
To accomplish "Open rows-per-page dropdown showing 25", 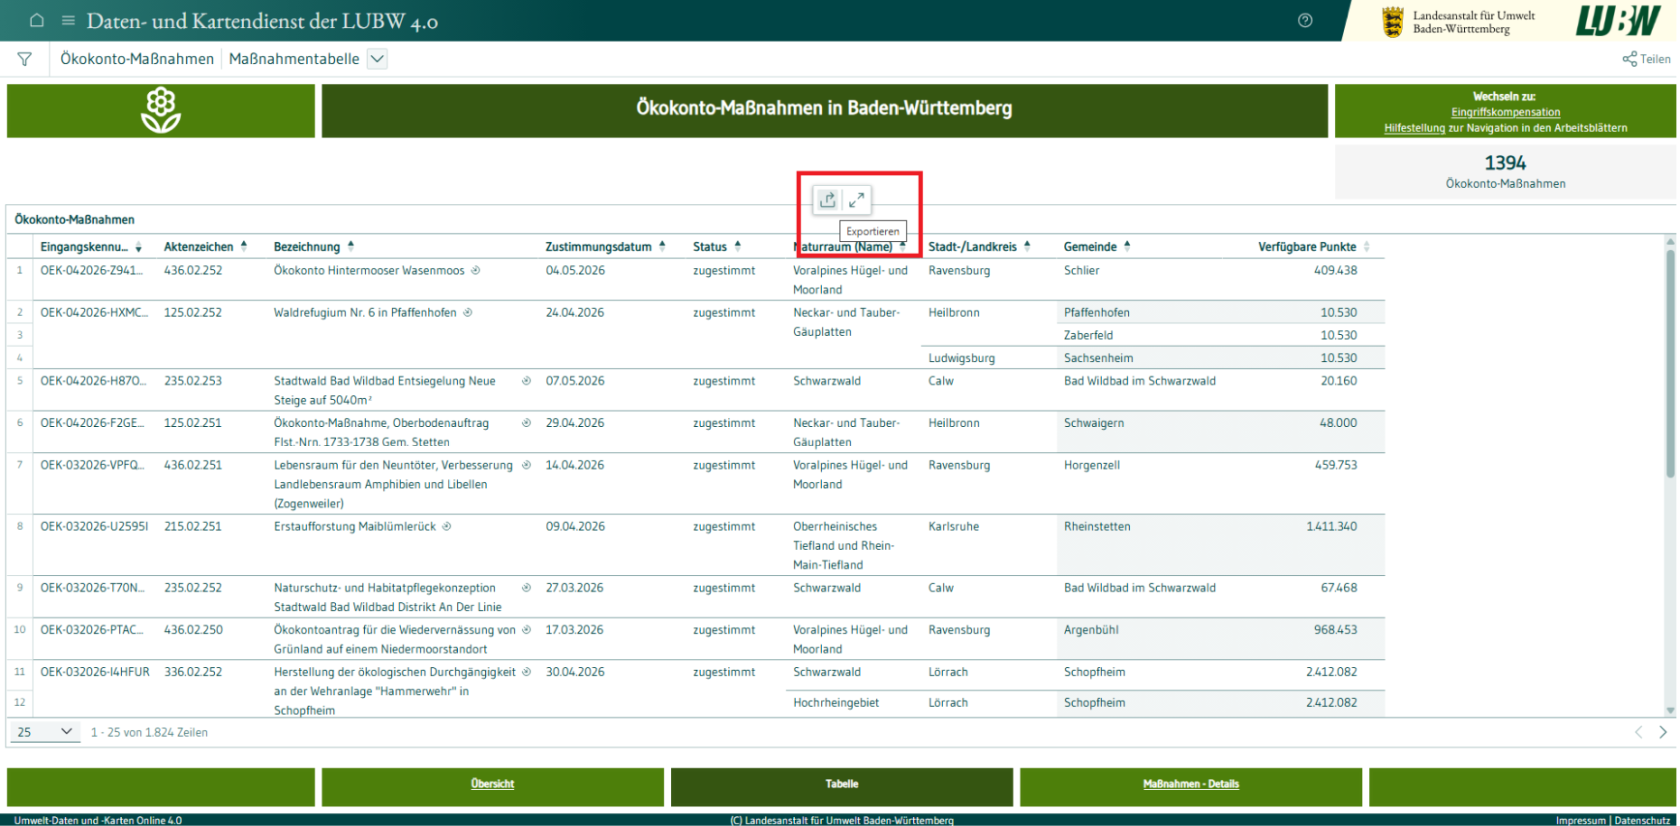I will click(x=44, y=732).
